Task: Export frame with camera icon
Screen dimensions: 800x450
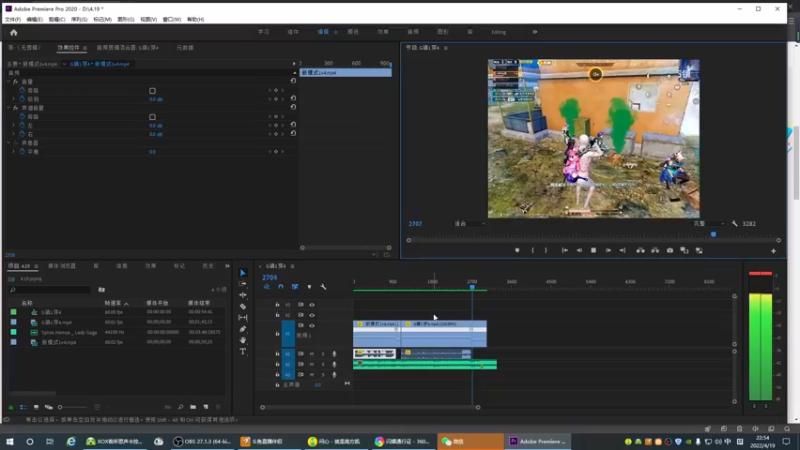Action: click(670, 251)
